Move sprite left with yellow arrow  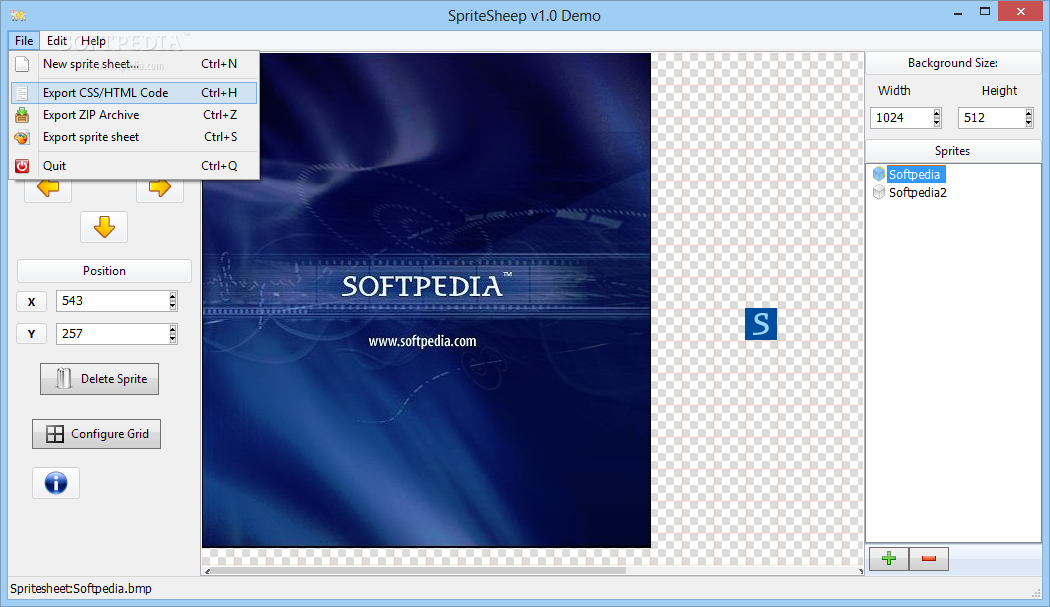[x=48, y=188]
